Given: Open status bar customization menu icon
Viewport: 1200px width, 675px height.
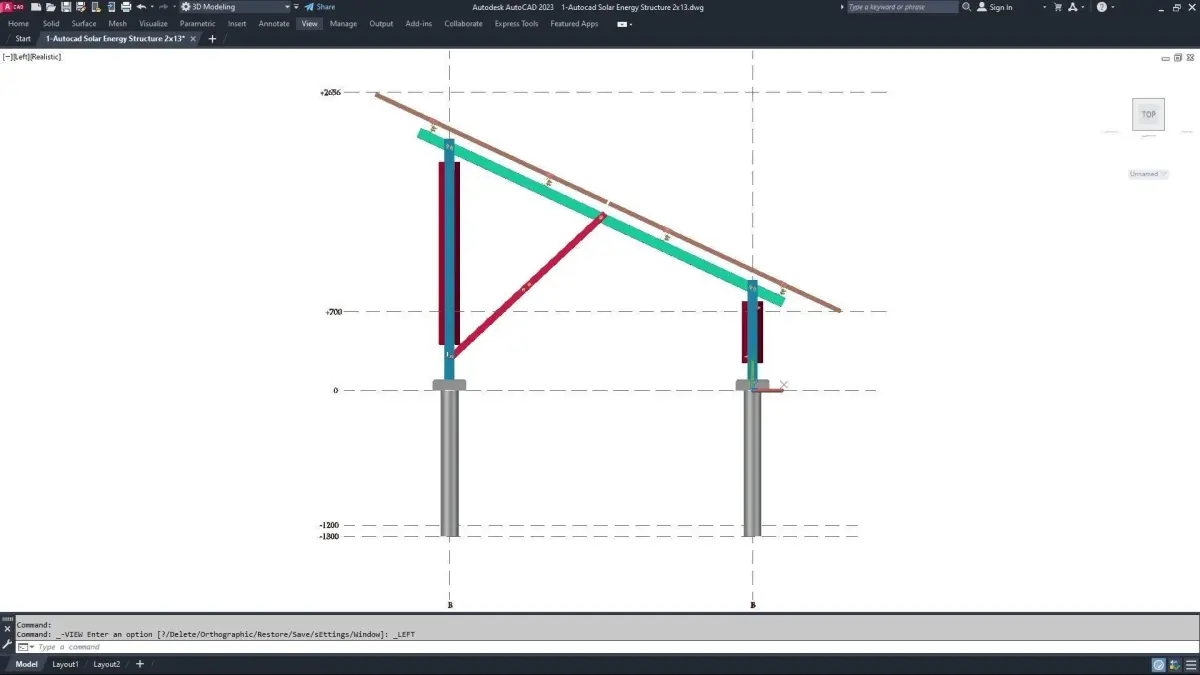Looking at the screenshot, I should coord(1191,665).
